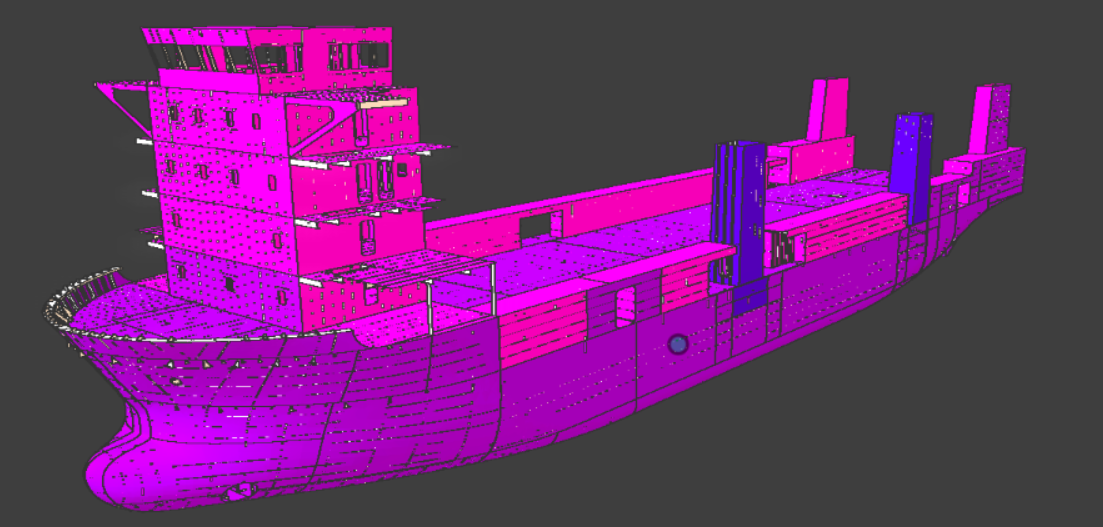This screenshot has width=1103, height=527.
Task: Select the vertical white pole on the deck
Action: 494,290
